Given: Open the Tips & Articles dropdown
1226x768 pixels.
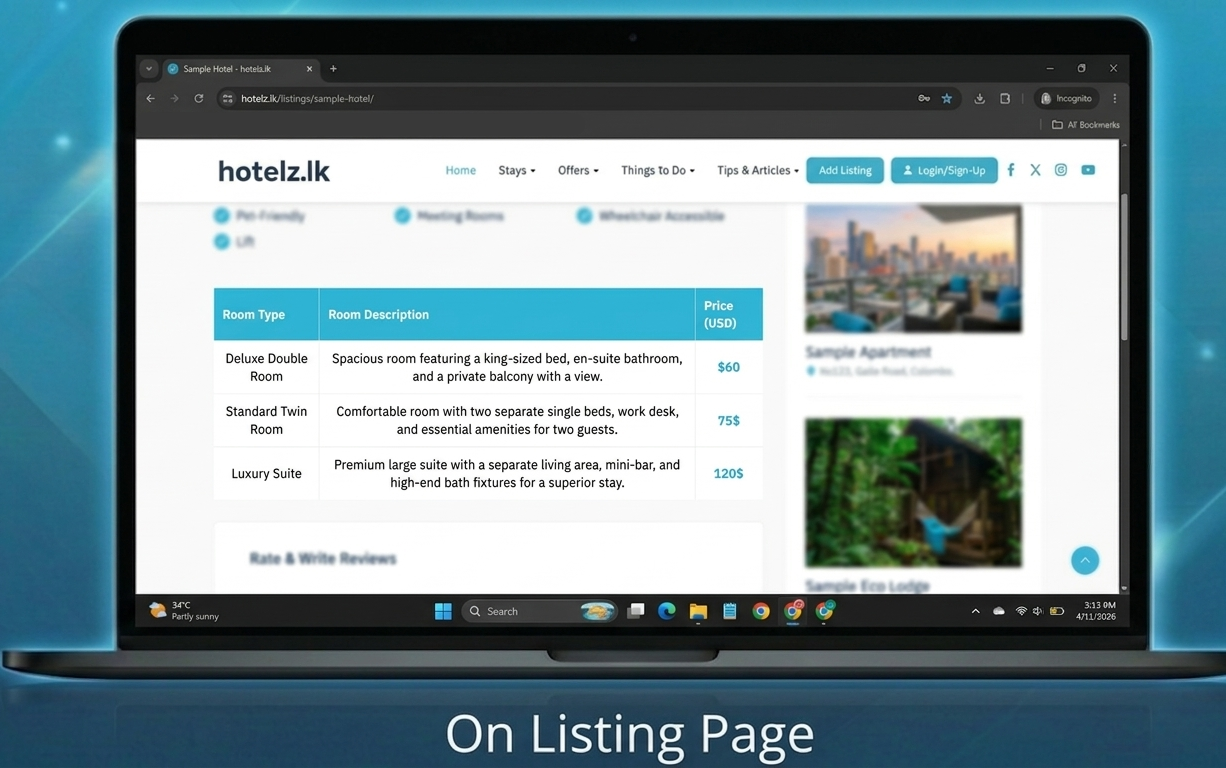Looking at the screenshot, I should 757,171.
